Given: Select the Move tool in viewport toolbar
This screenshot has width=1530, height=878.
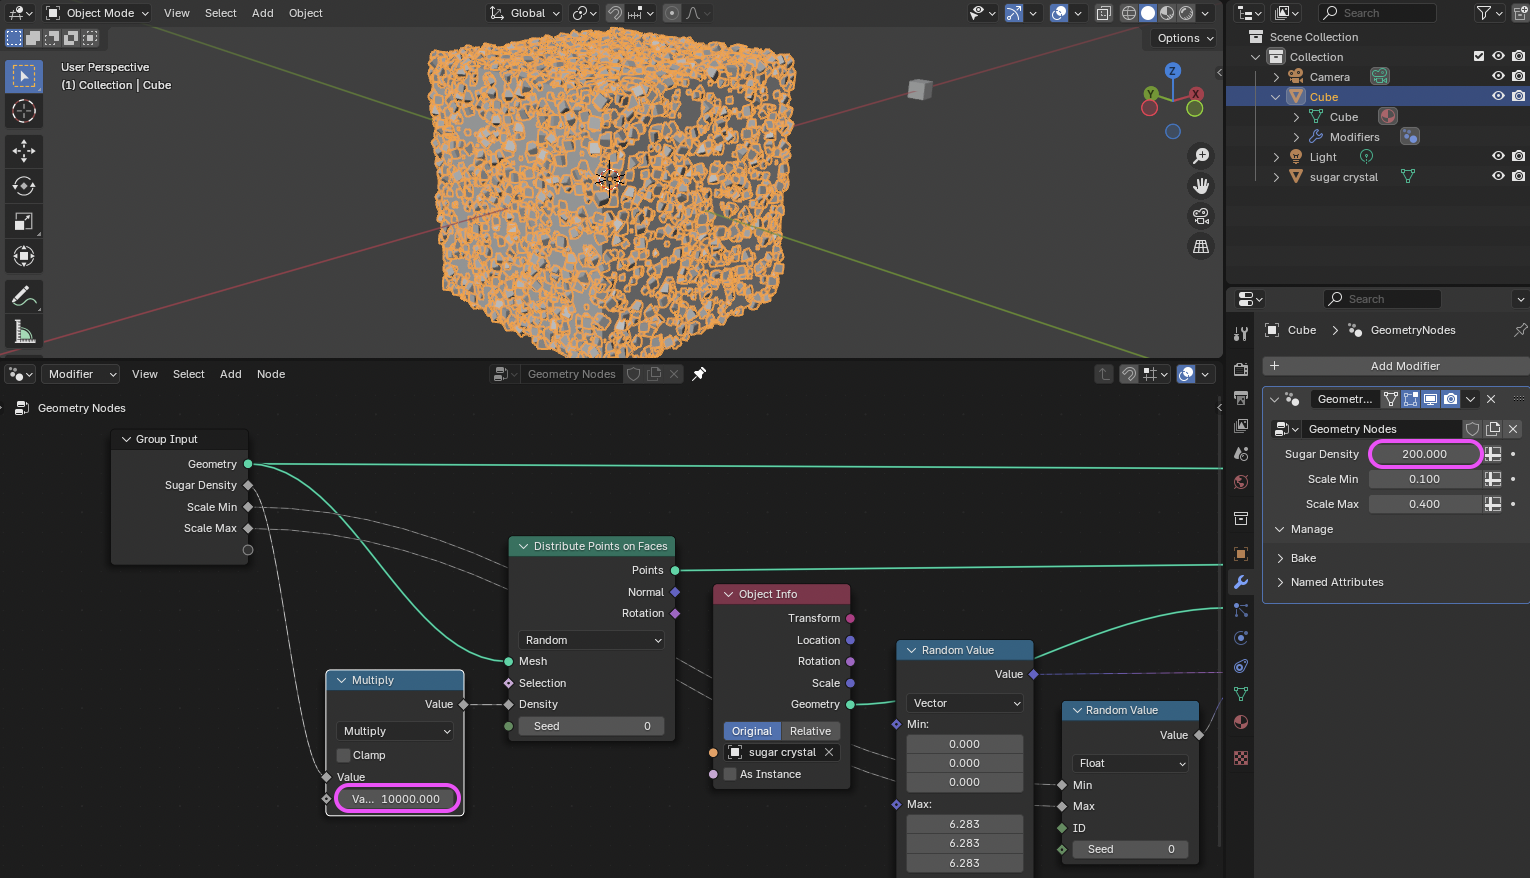Looking at the screenshot, I should pos(24,151).
